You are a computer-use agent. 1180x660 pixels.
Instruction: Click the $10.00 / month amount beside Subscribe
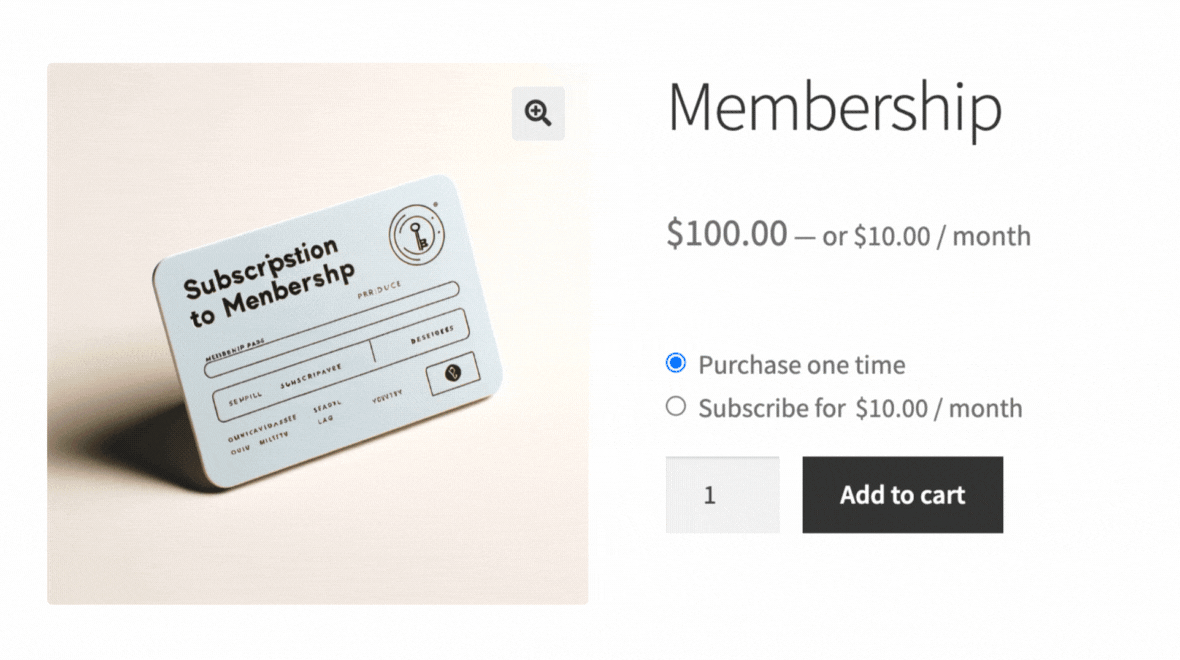939,408
